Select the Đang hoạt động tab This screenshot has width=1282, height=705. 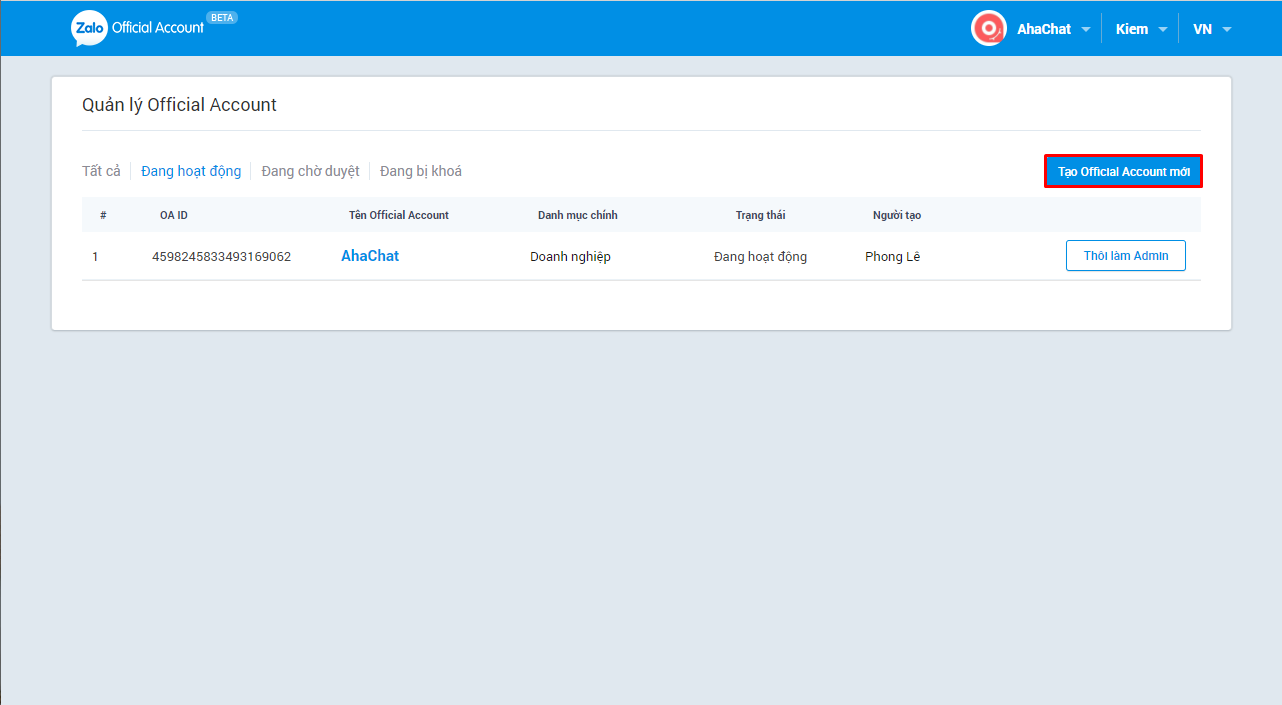pyautogui.click(x=191, y=171)
